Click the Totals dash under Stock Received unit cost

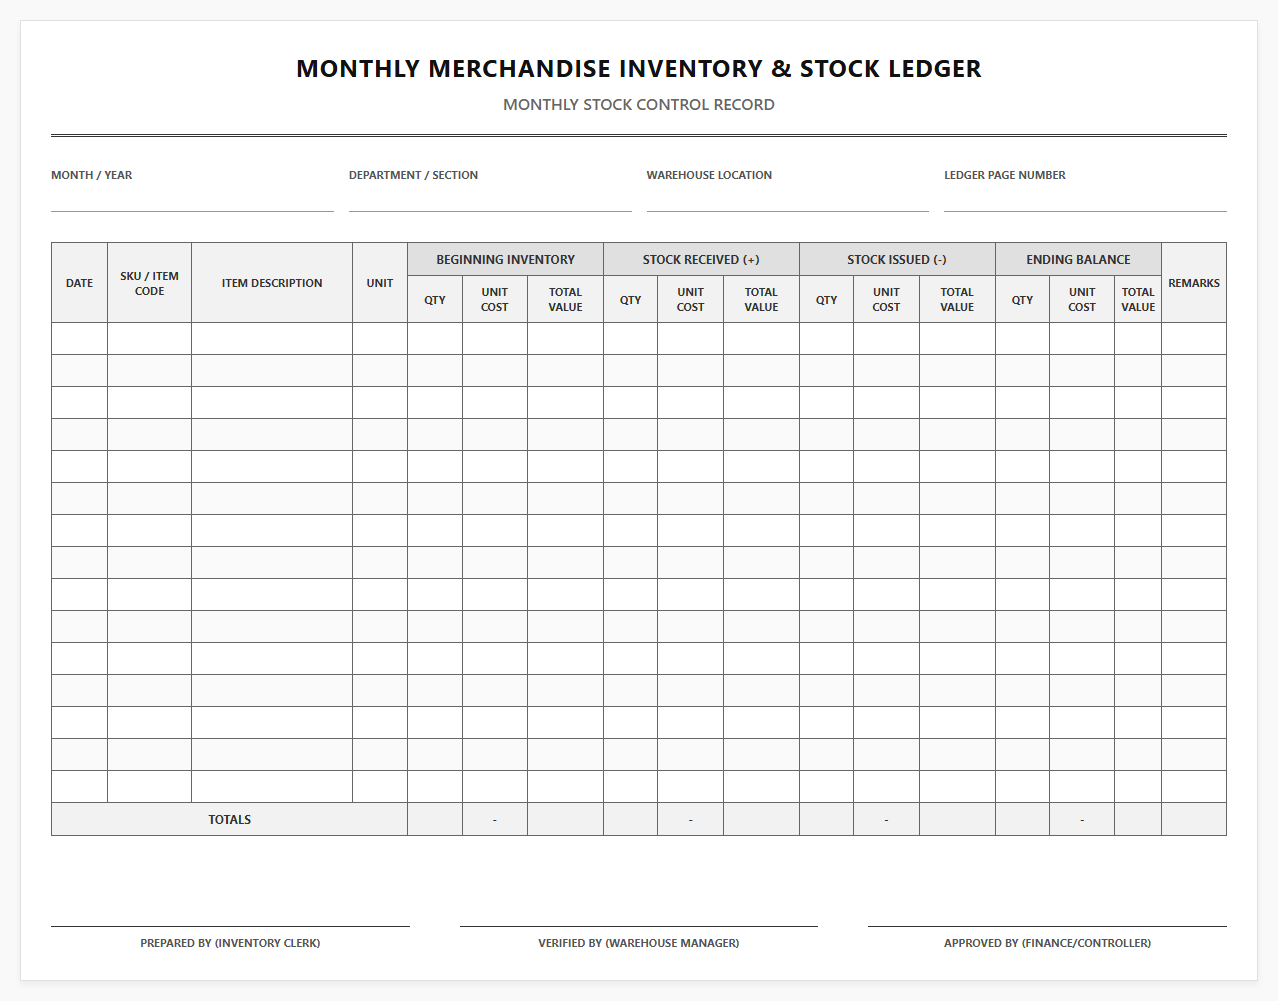tap(691, 820)
